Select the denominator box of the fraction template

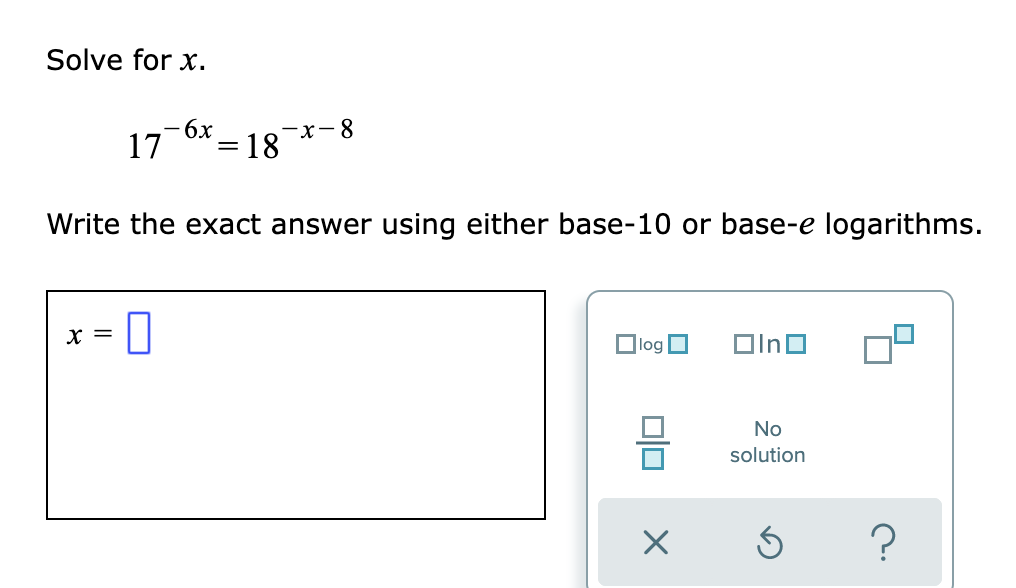(x=651, y=461)
